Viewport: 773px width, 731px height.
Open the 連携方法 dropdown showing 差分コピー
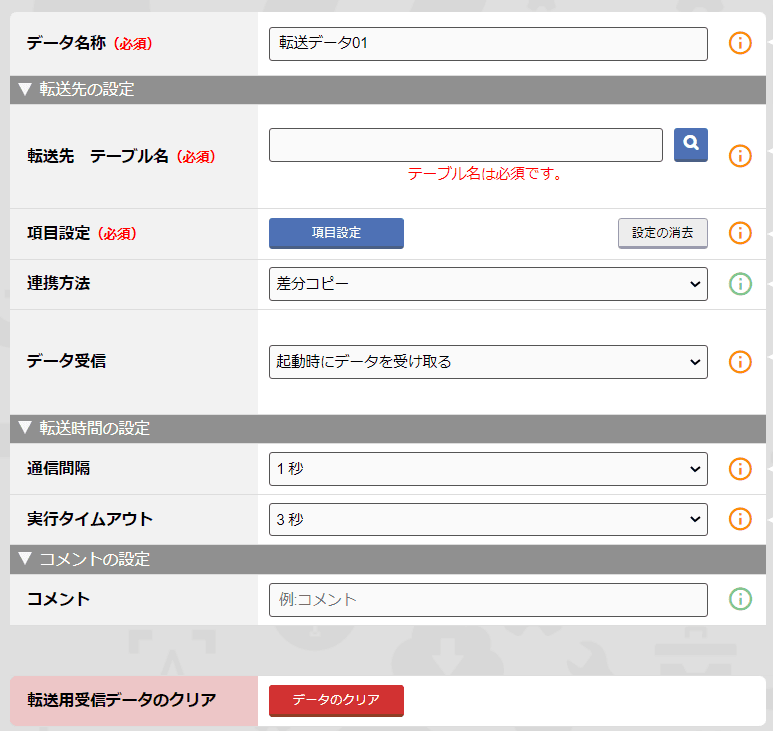pos(488,284)
